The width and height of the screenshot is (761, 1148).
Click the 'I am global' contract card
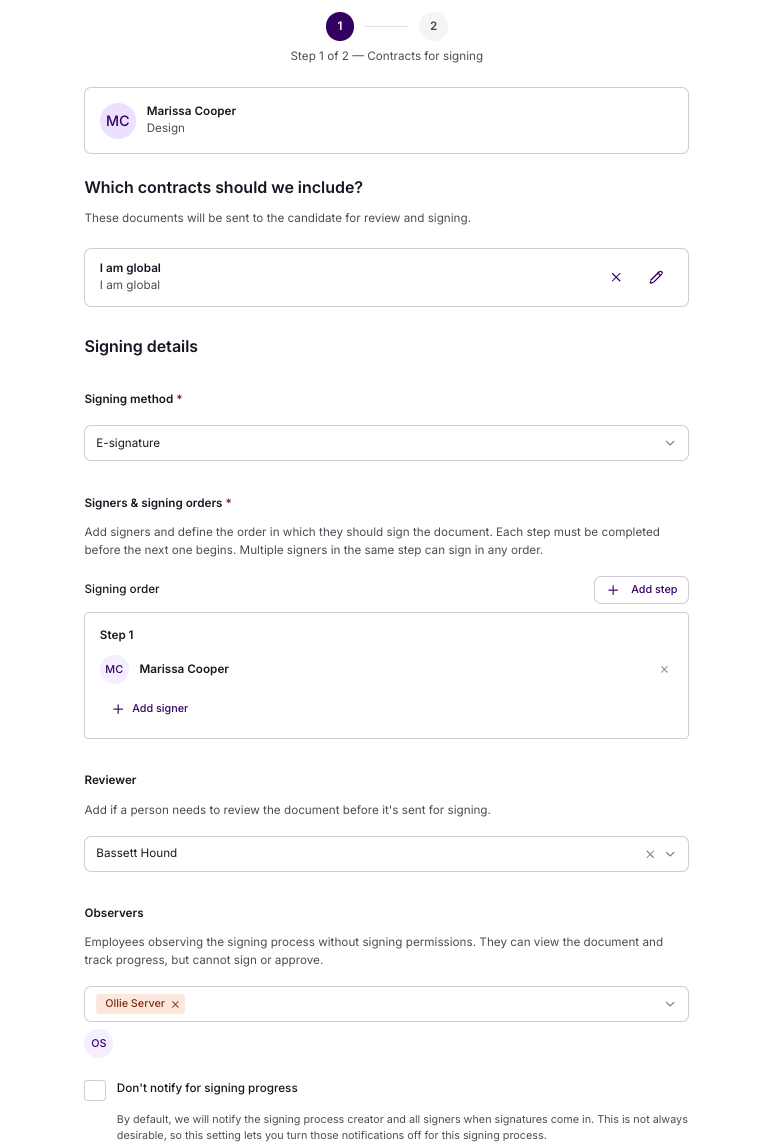[x=386, y=277]
